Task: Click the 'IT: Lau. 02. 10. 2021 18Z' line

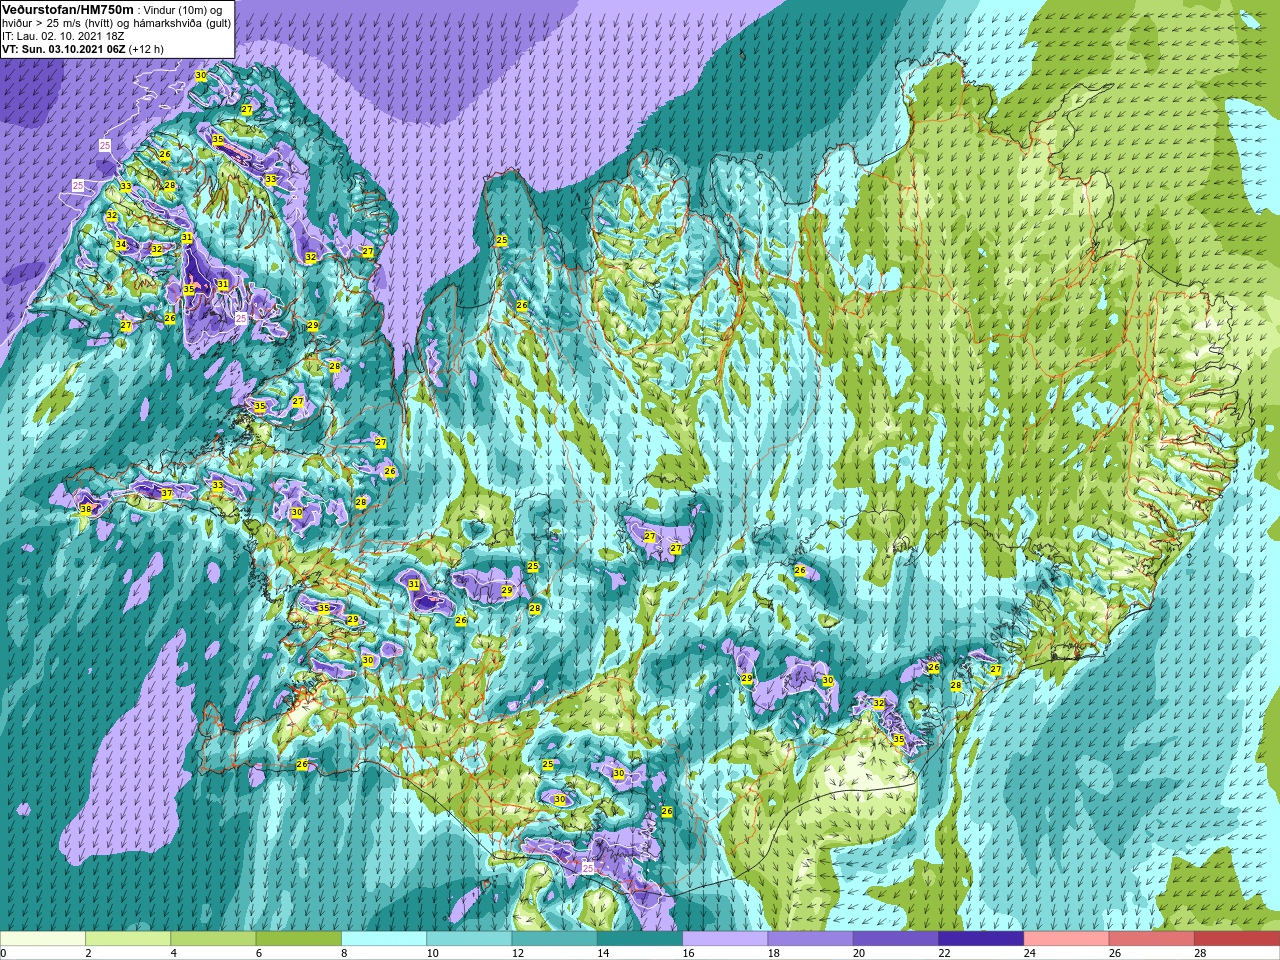Action: (63, 36)
